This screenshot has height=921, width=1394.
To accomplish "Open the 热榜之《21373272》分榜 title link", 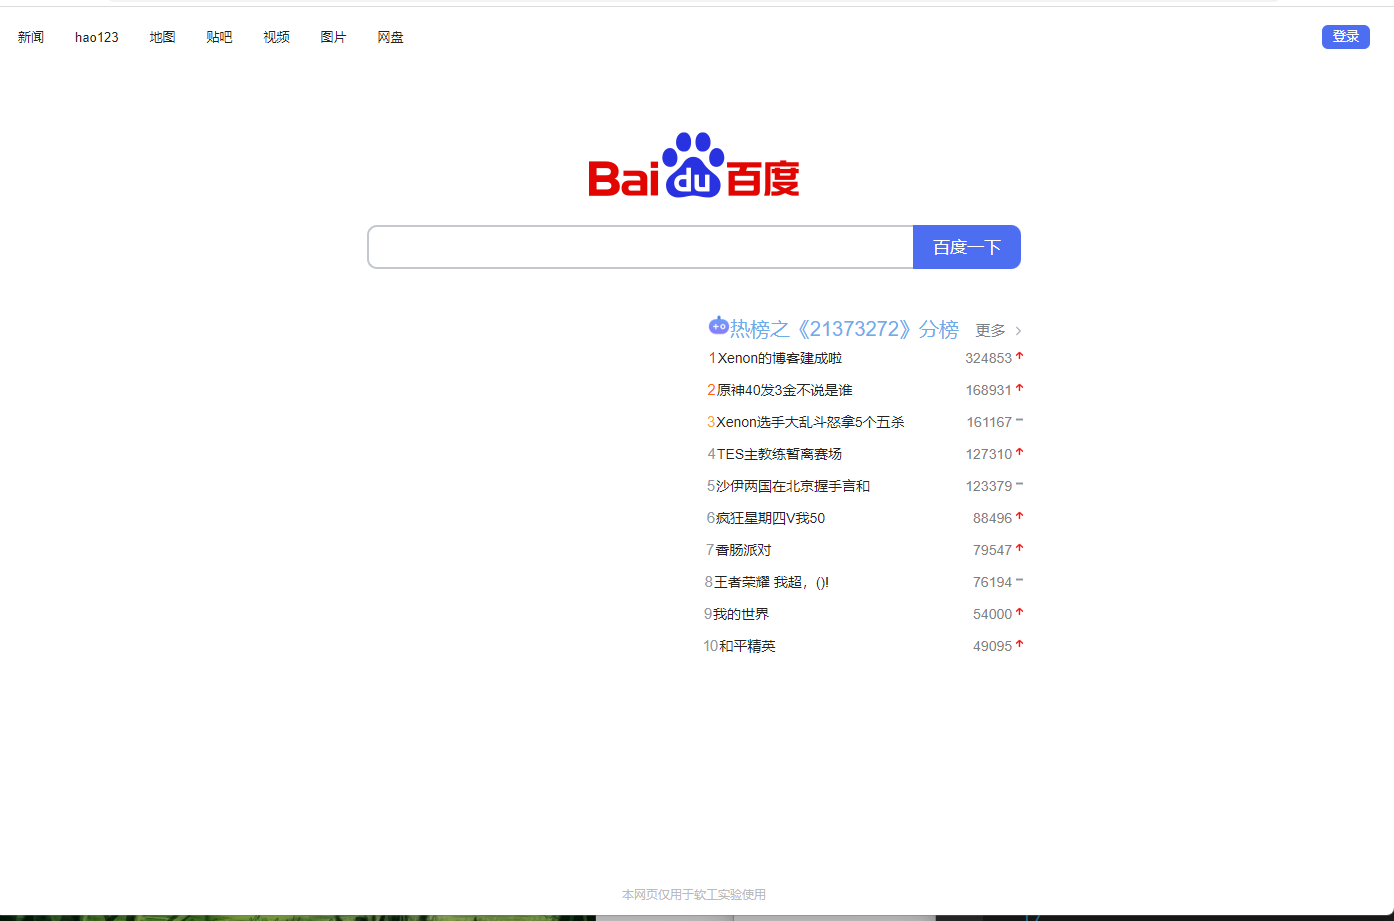I will pyautogui.click(x=844, y=329).
